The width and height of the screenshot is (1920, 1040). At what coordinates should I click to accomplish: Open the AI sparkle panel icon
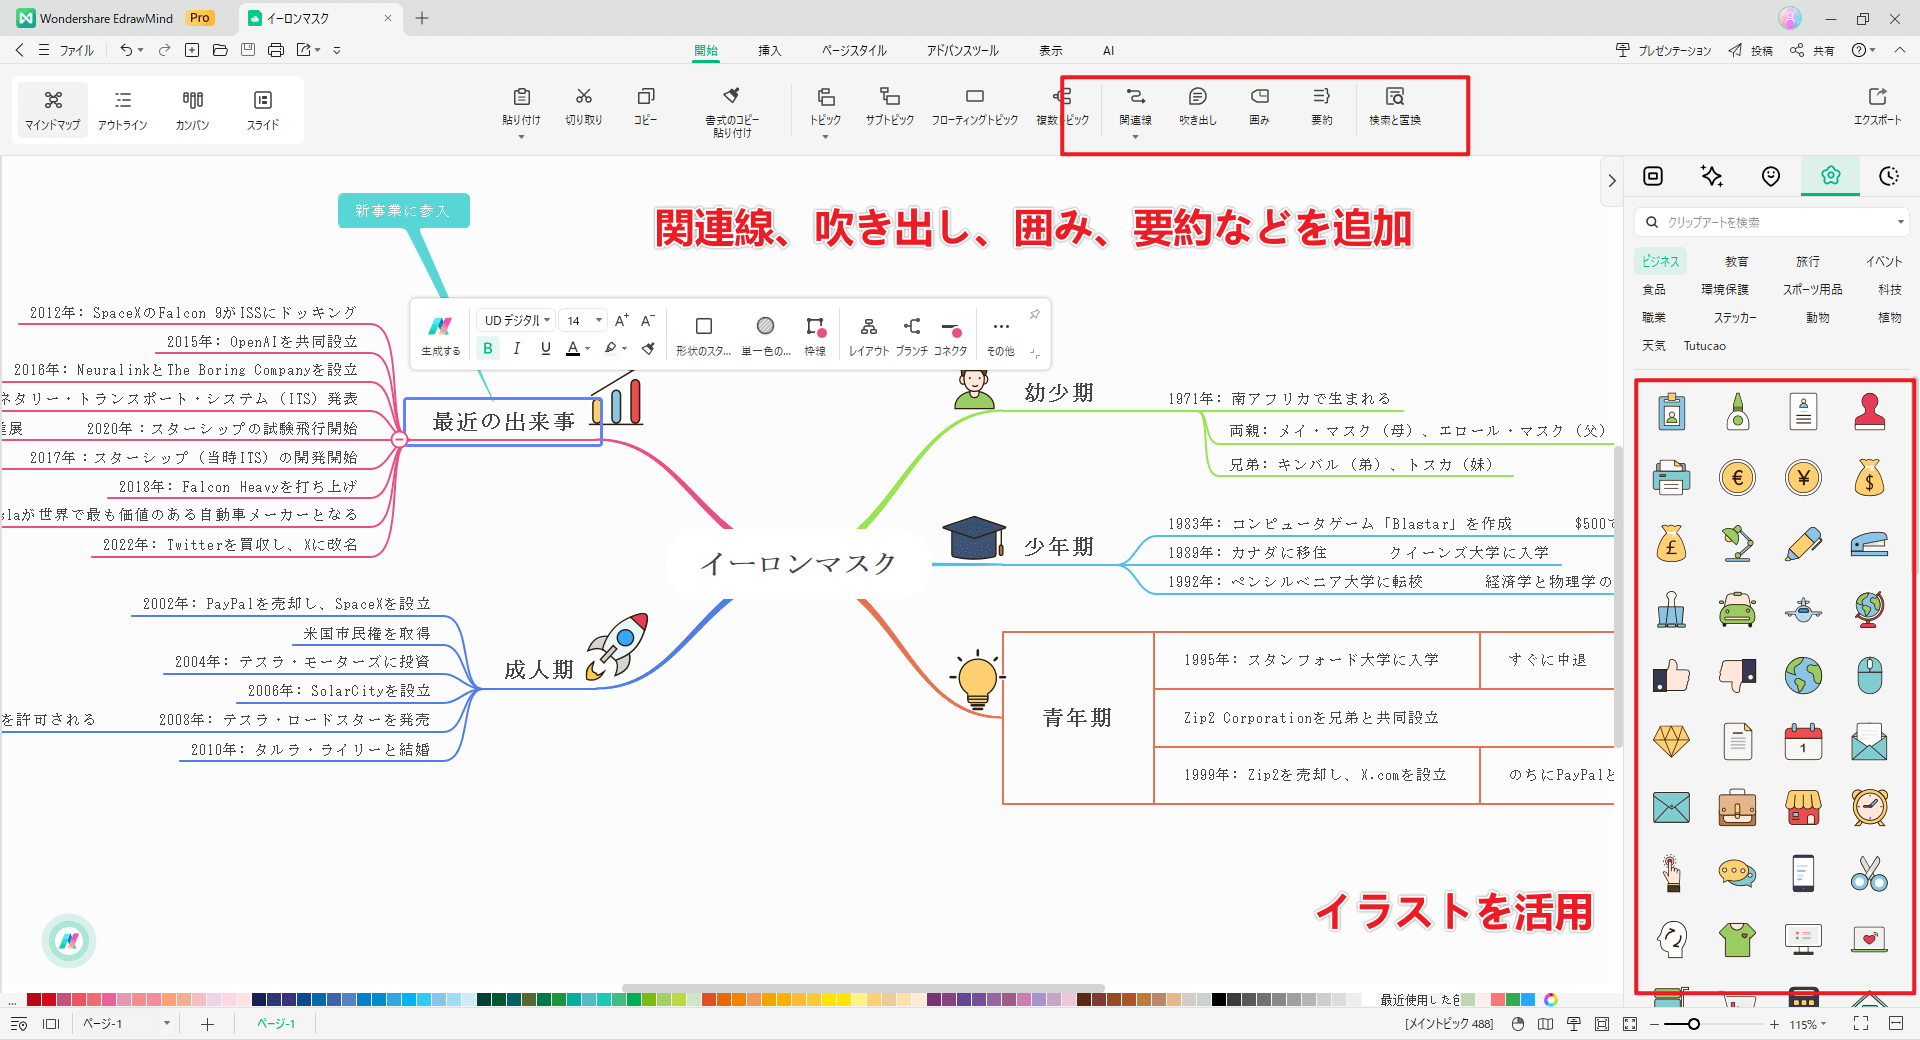point(1712,176)
